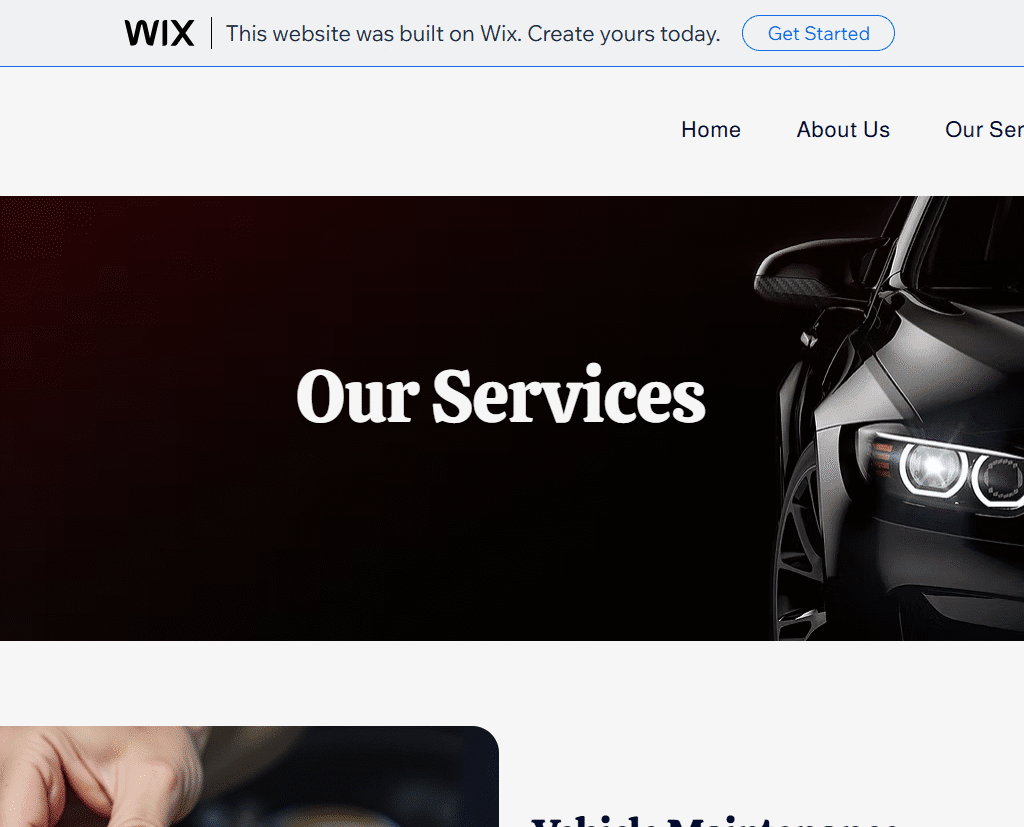Image resolution: width=1024 pixels, height=827 pixels.
Task: Click the 'Create yours today.' text in the banner
Action: tap(624, 33)
